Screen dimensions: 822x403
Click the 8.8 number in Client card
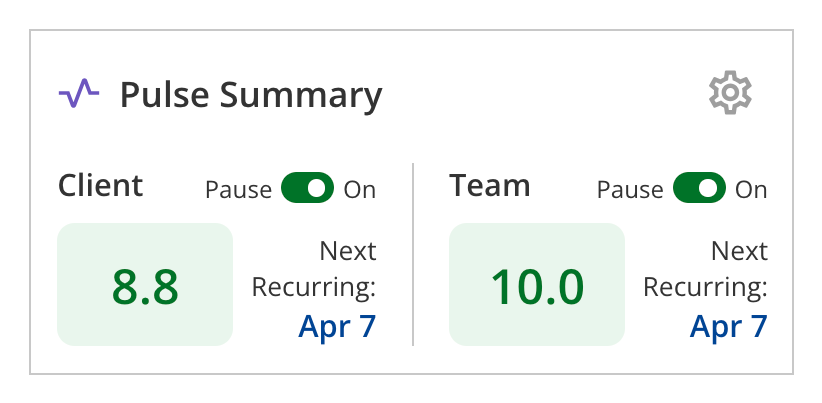point(145,287)
